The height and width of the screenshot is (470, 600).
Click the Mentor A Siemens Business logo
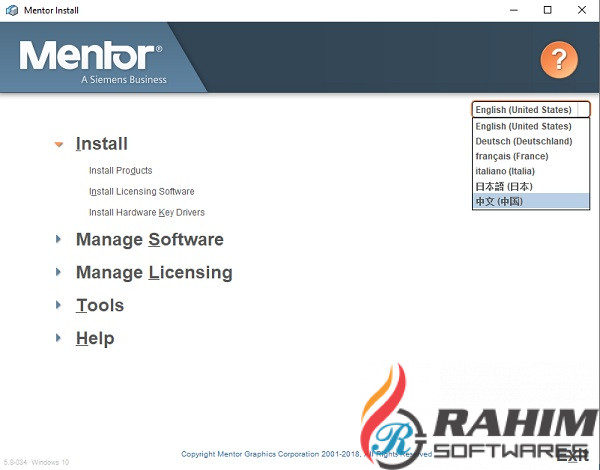tap(93, 62)
